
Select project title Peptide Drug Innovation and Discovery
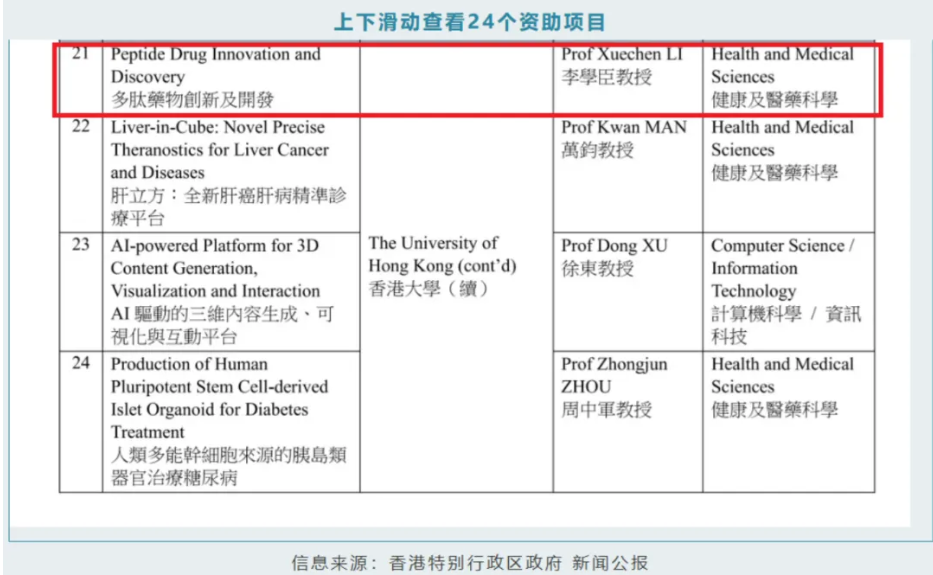[215, 65]
